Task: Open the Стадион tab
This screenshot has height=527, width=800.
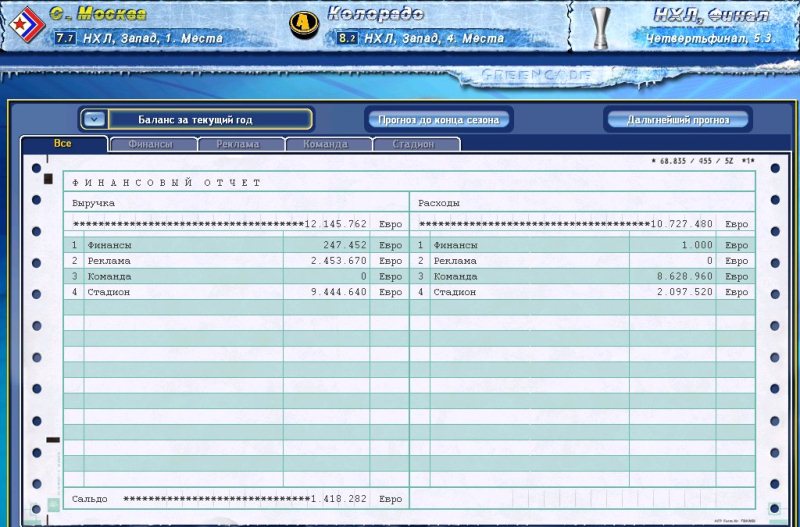Action: [412, 144]
